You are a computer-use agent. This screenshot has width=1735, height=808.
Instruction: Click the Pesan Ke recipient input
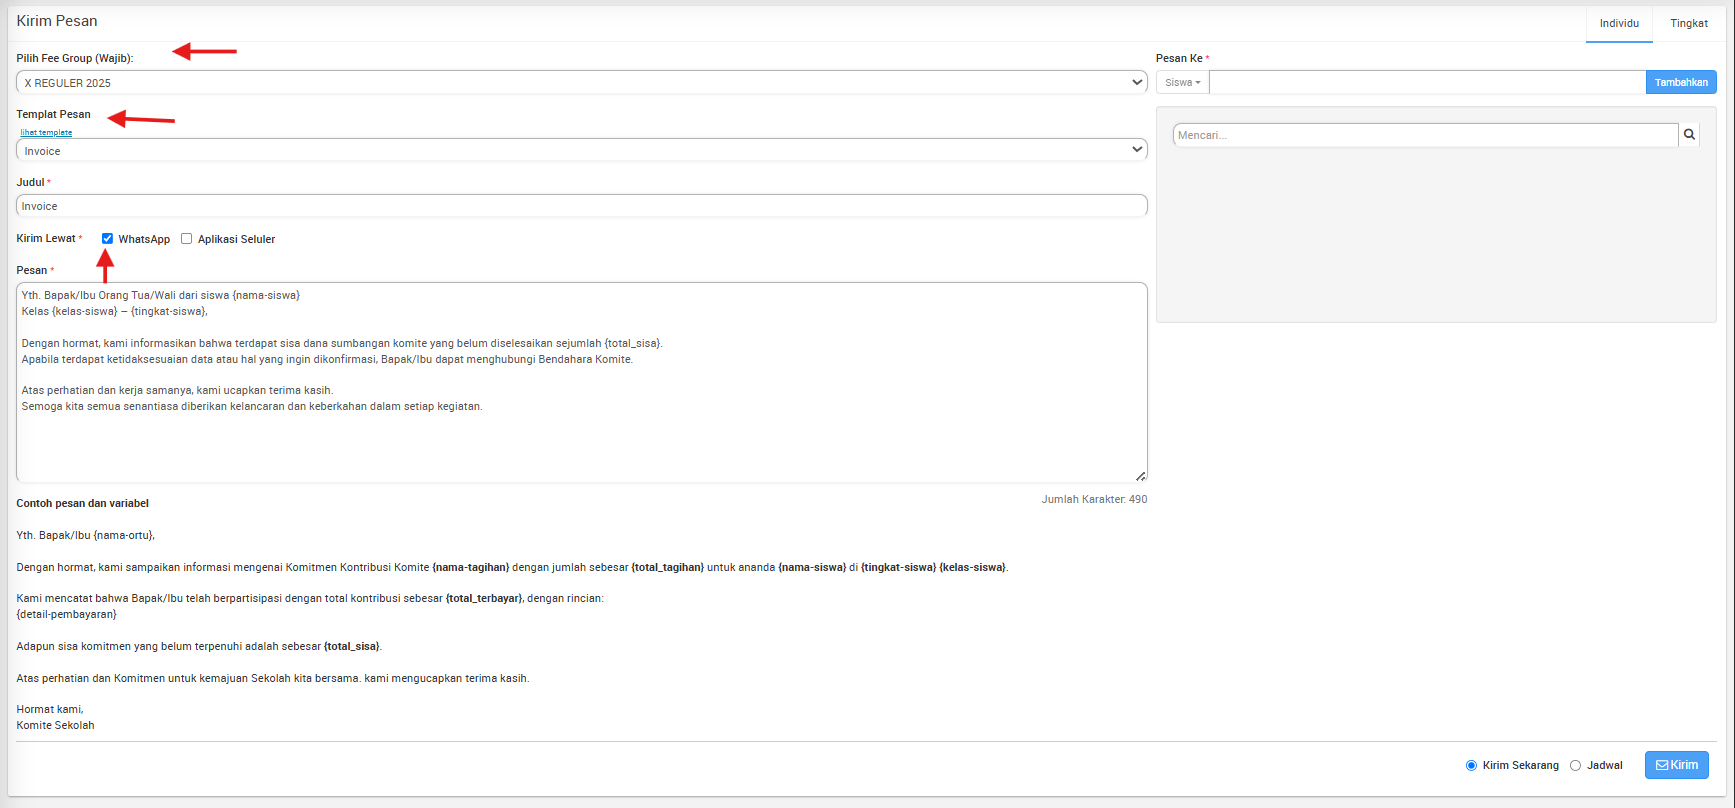pos(1426,82)
